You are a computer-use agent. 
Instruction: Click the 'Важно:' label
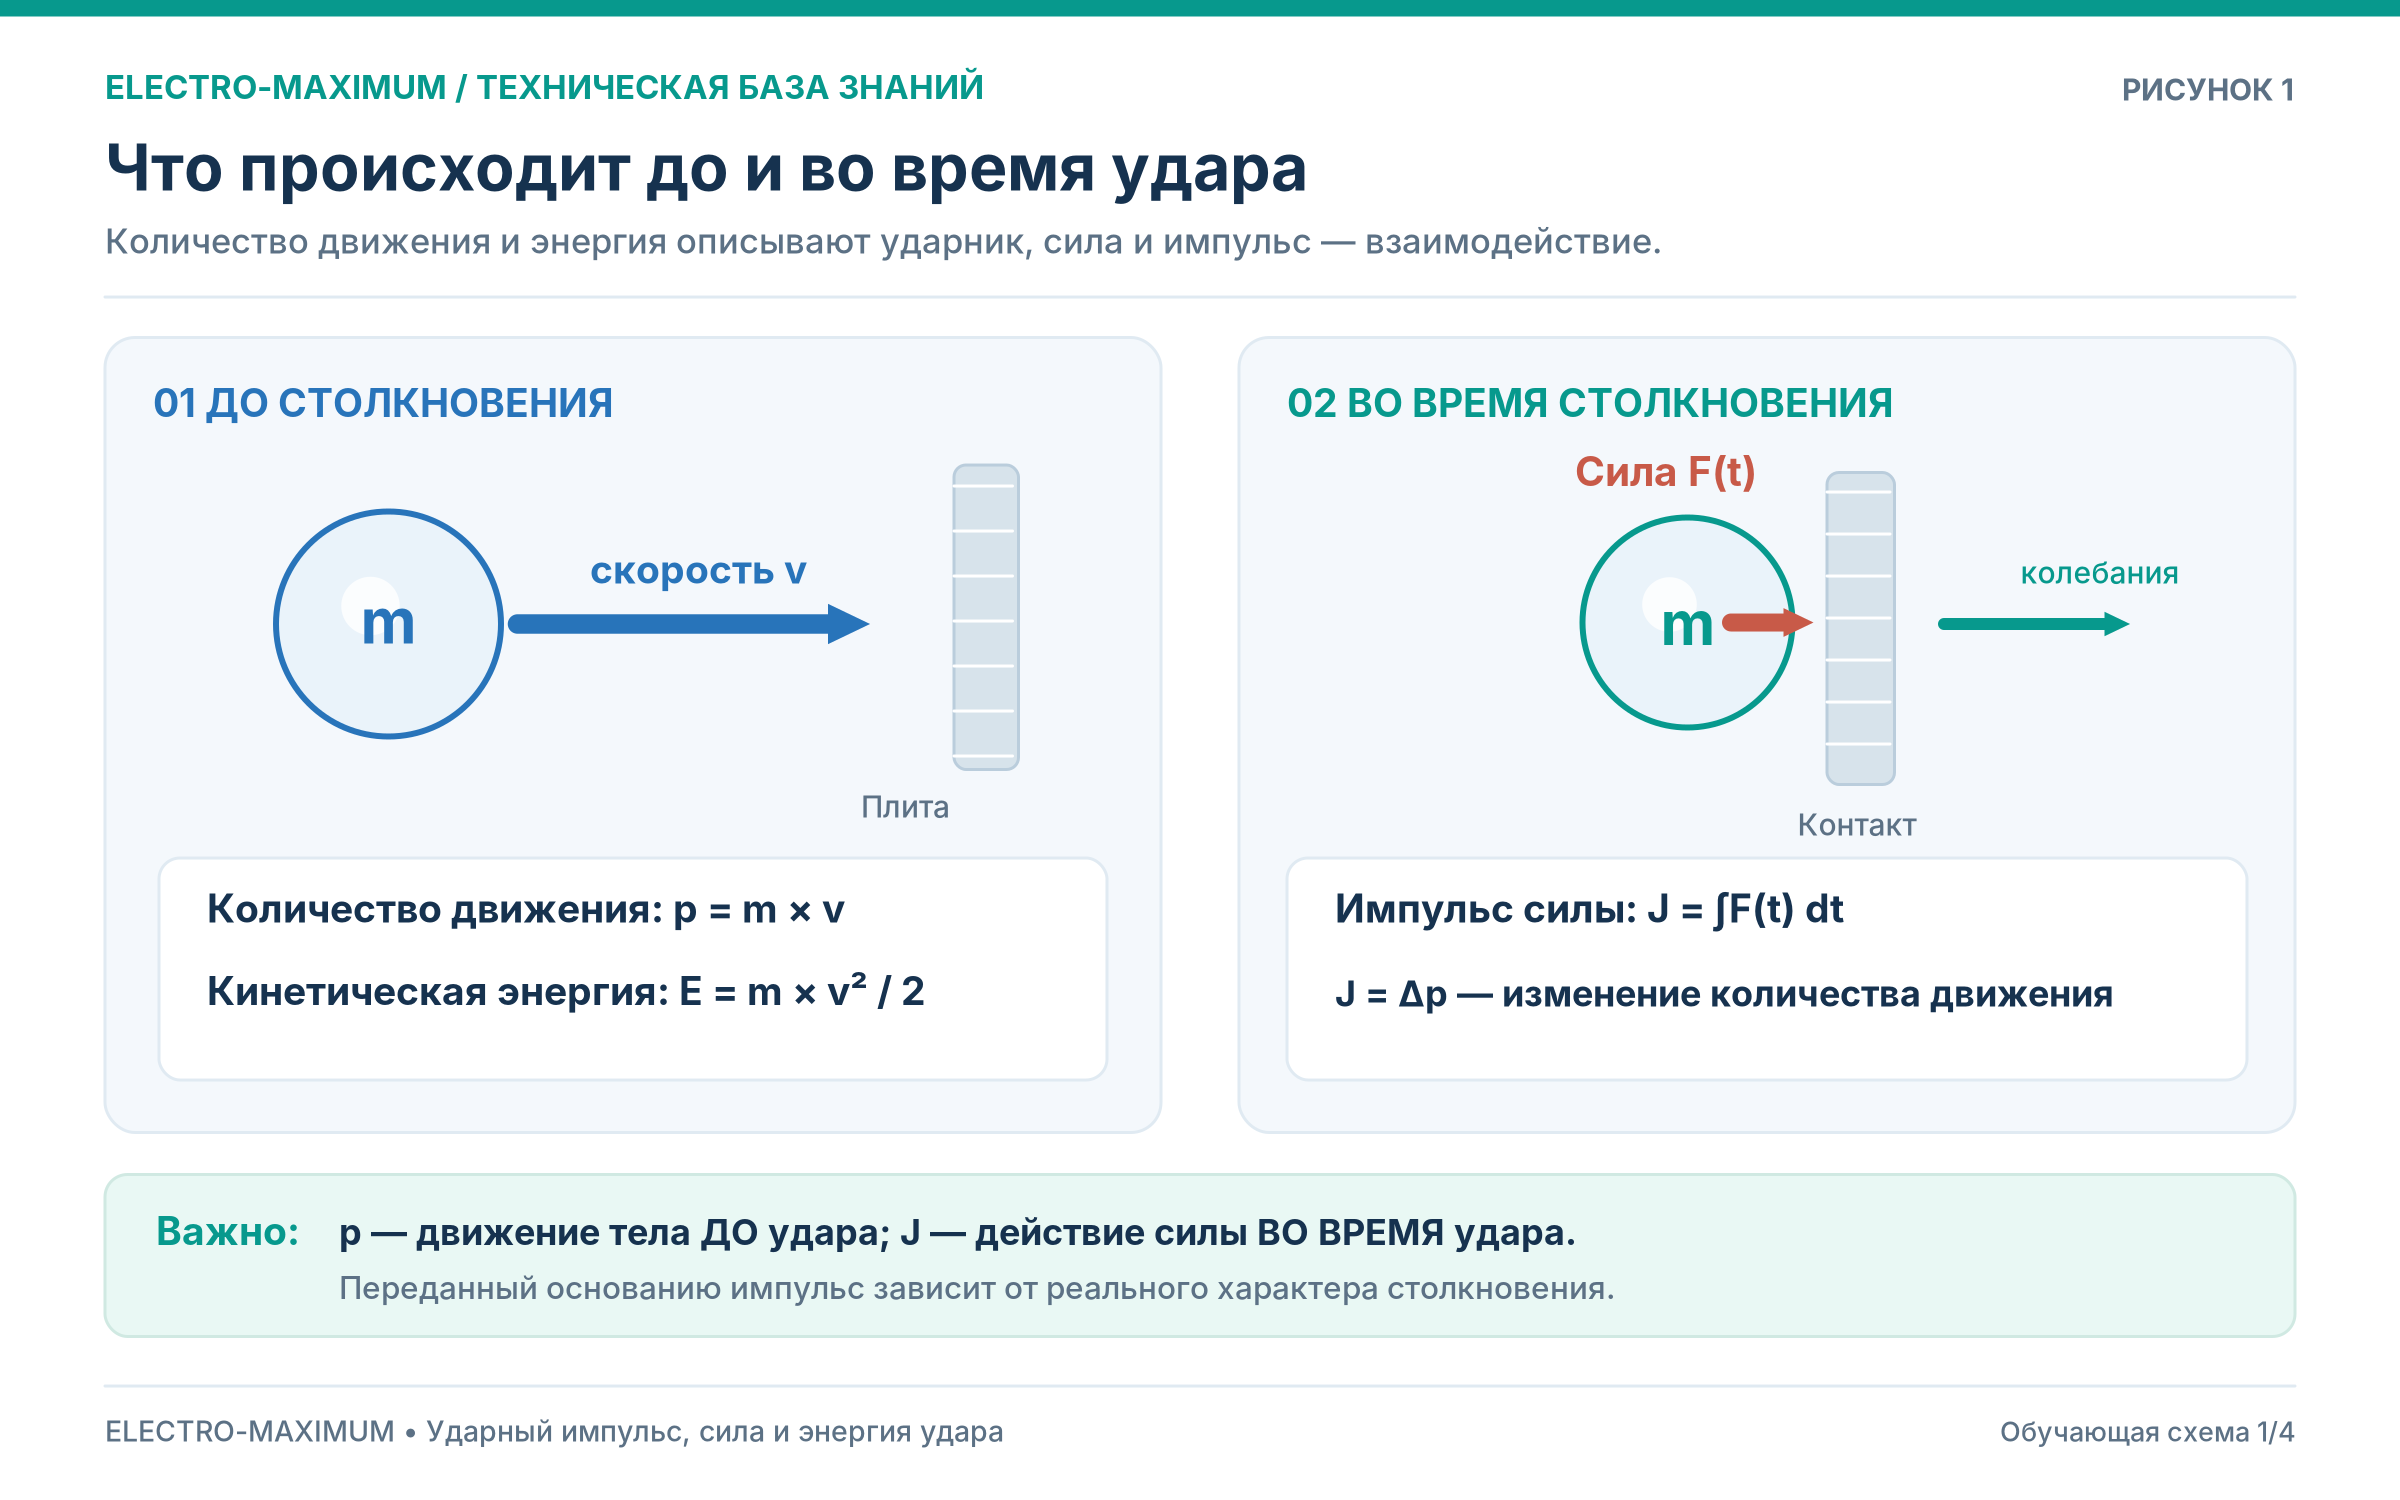point(228,1232)
